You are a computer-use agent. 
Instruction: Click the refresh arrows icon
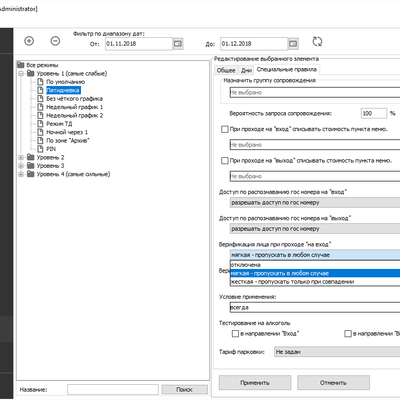pyautogui.click(x=317, y=42)
